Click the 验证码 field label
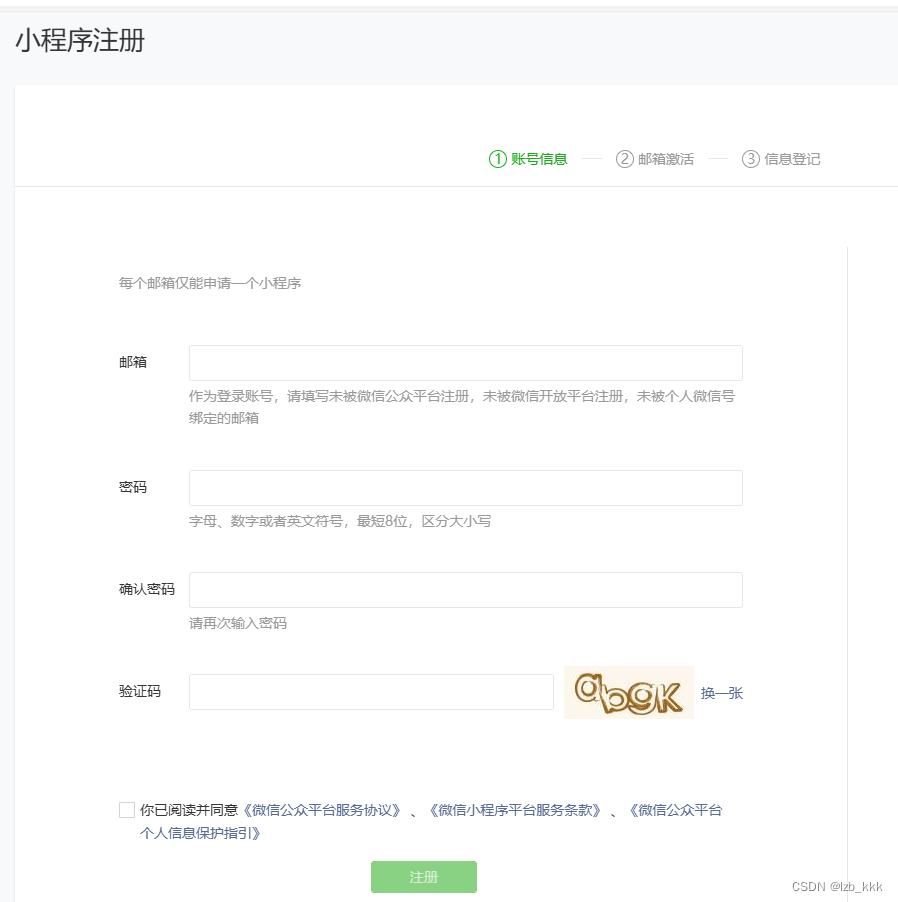The height and width of the screenshot is (902, 898). pyautogui.click(x=140, y=691)
